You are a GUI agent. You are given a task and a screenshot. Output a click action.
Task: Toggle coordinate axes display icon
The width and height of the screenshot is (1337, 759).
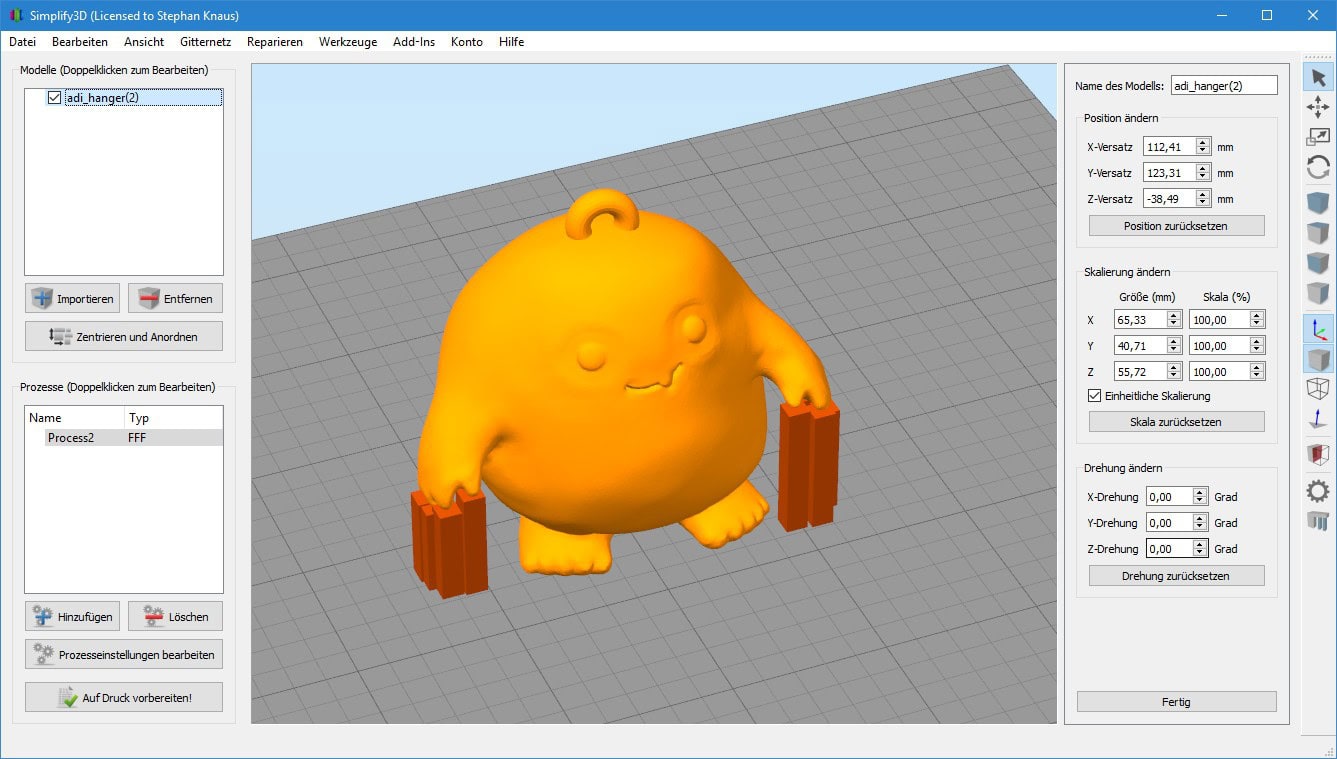coord(1318,330)
